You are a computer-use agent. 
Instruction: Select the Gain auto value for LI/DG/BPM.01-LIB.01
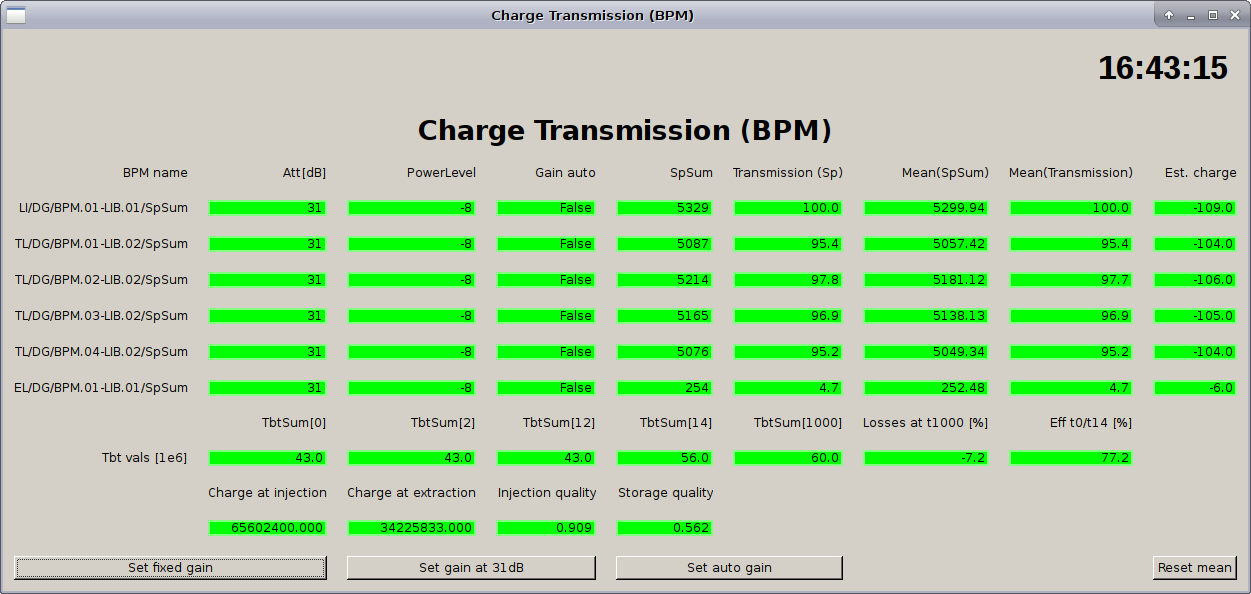click(x=546, y=208)
